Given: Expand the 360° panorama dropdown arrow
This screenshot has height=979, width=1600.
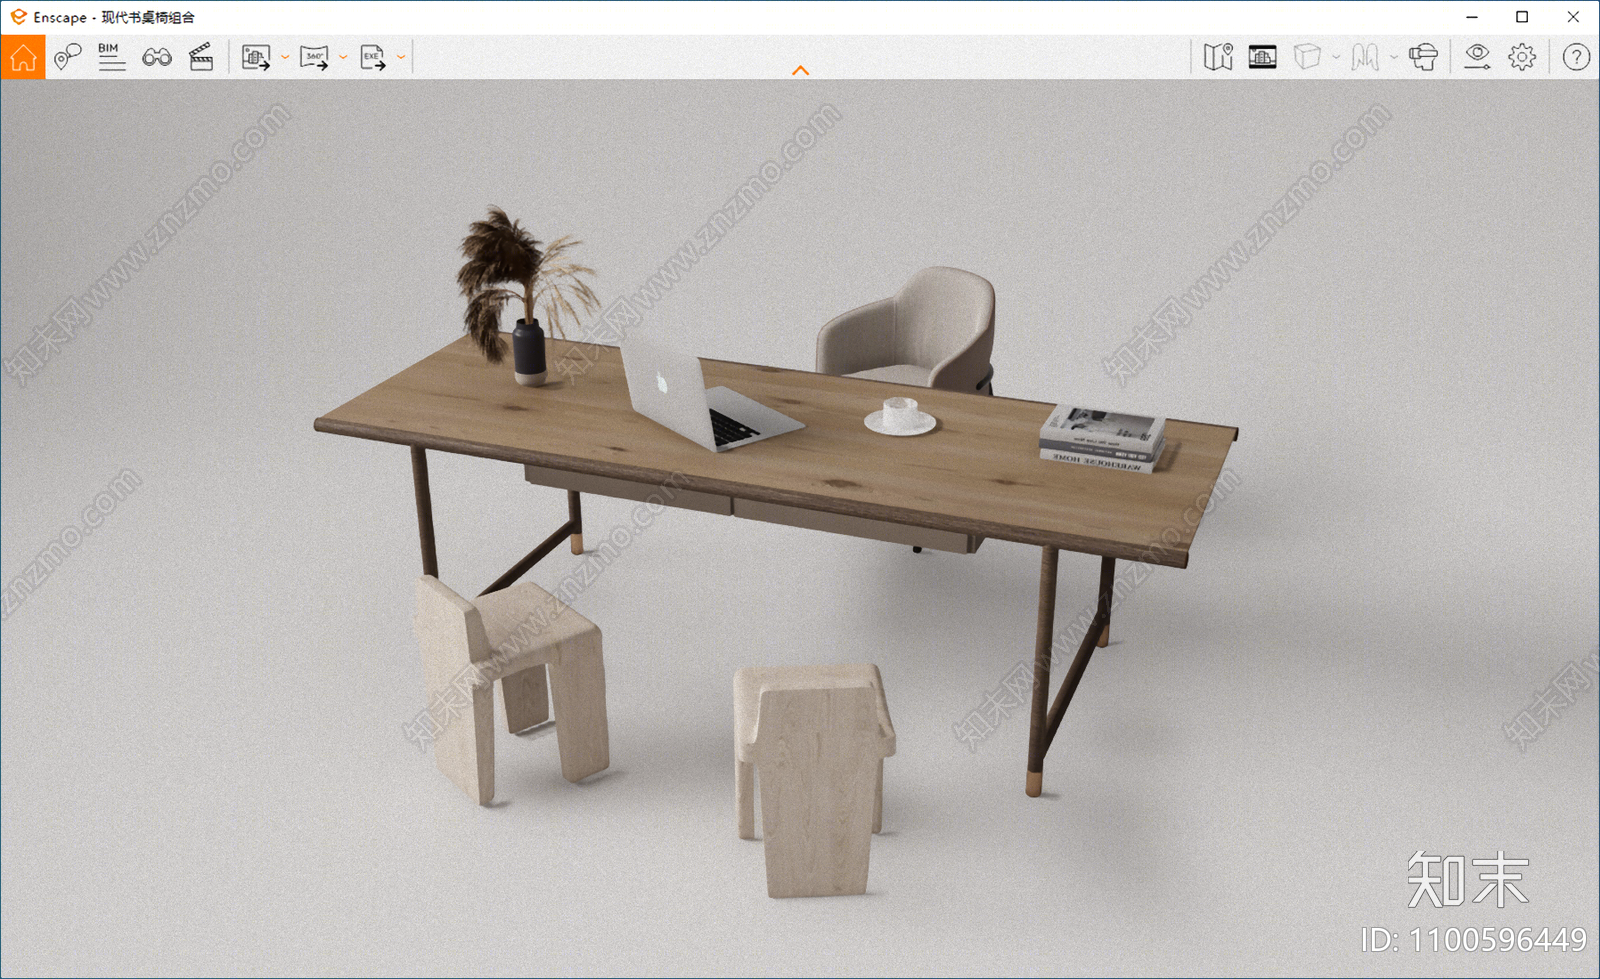Looking at the screenshot, I should (x=343, y=57).
